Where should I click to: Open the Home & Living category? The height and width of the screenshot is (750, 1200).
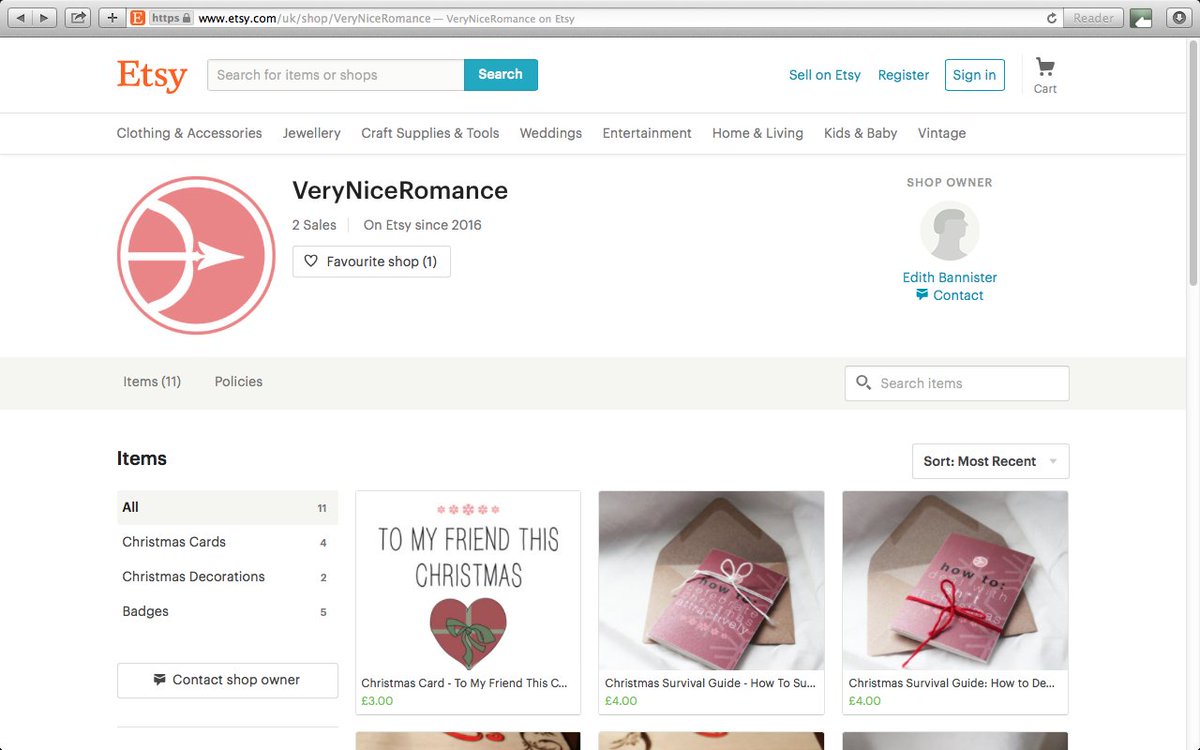[757, 133]
